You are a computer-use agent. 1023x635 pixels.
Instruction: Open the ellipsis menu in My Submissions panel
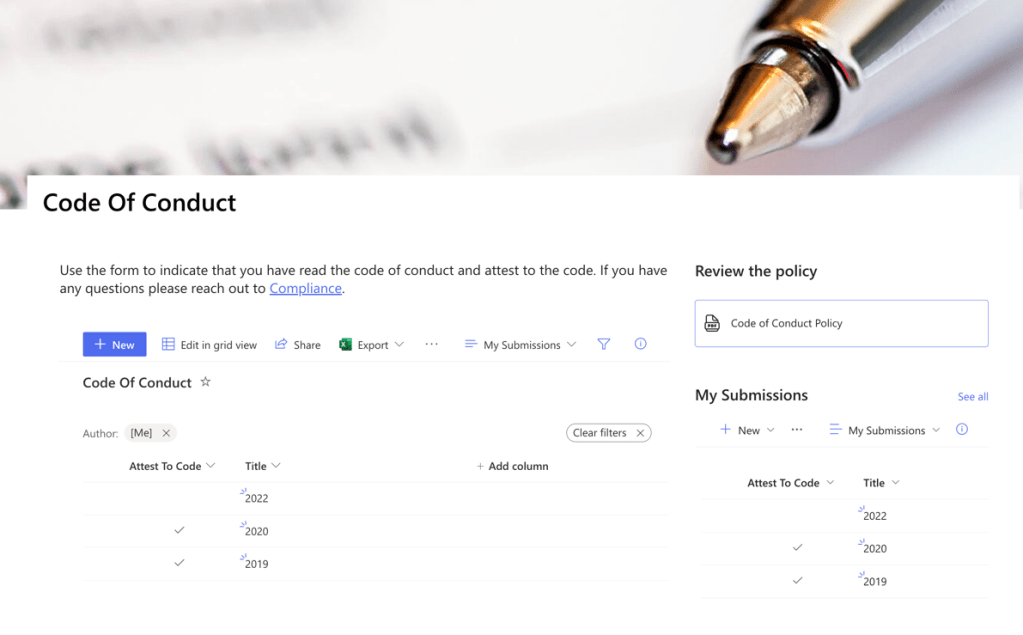pyautogui.click(x=797, y=430)
